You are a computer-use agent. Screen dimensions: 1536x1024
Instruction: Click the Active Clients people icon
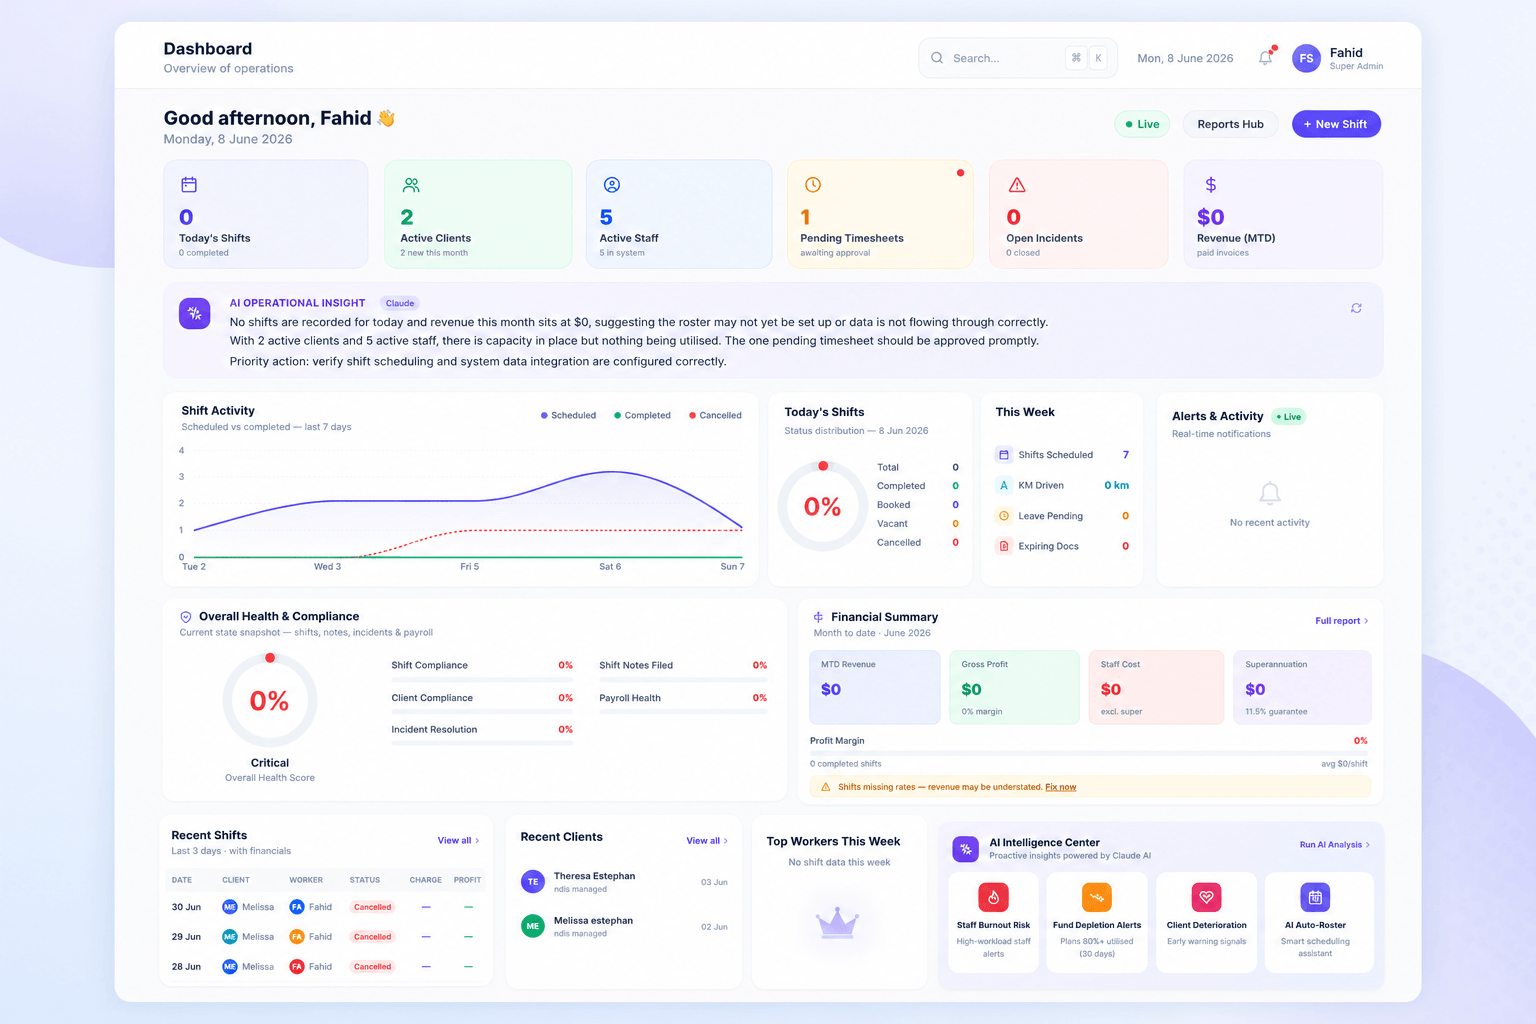tap(411, 185)
